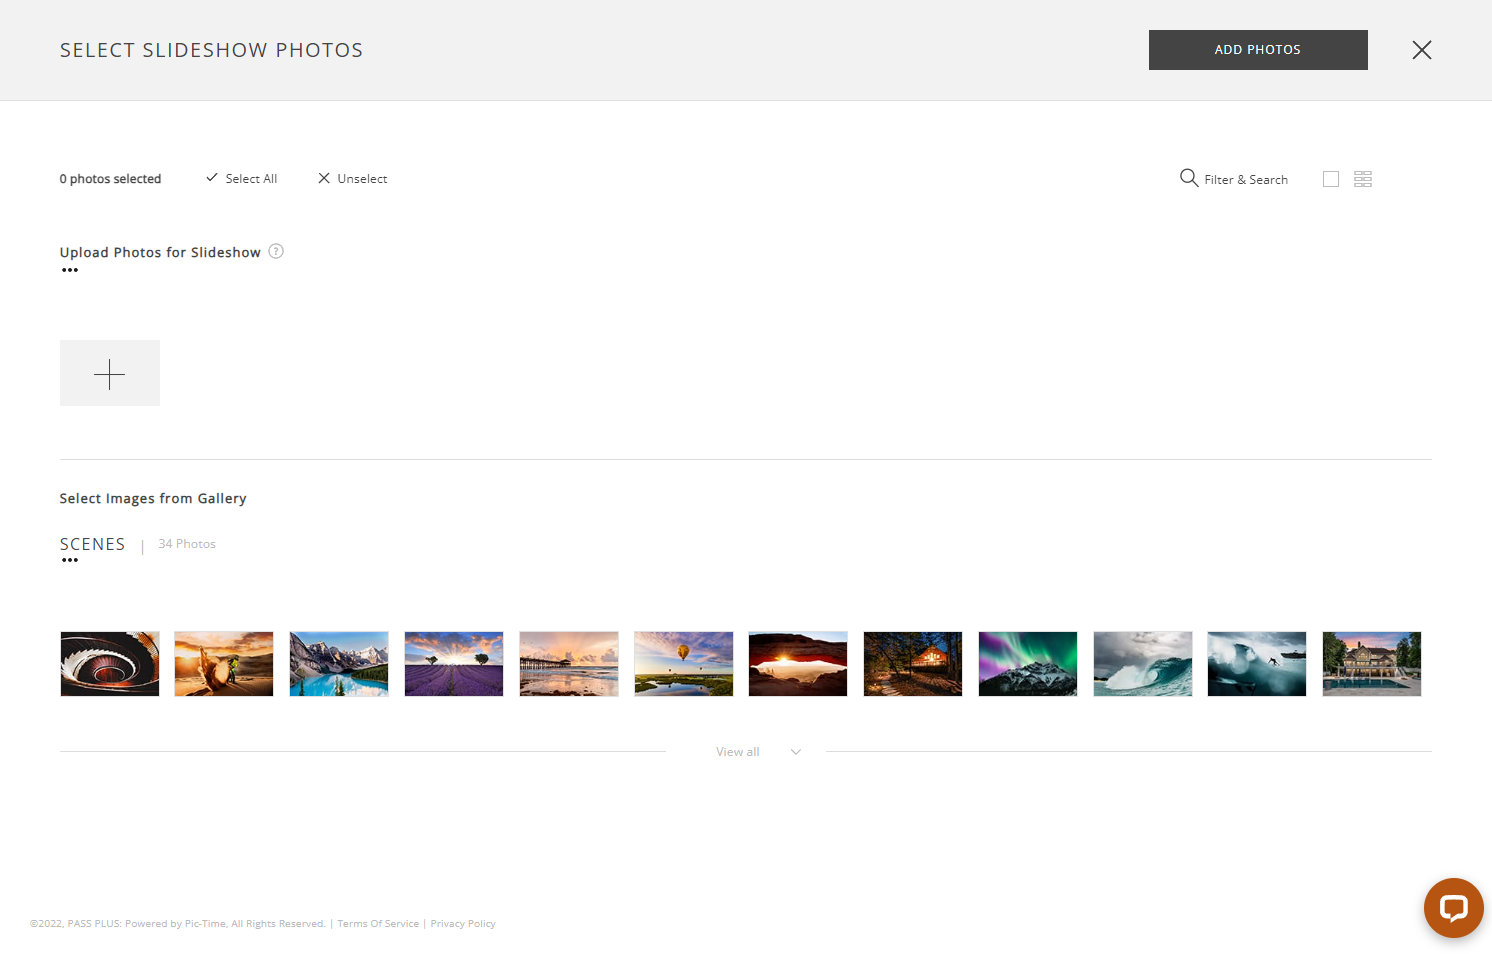Screen dimensions: 1492x954
Task: Click the SCENES gallery heading
Action: (92, 544)
